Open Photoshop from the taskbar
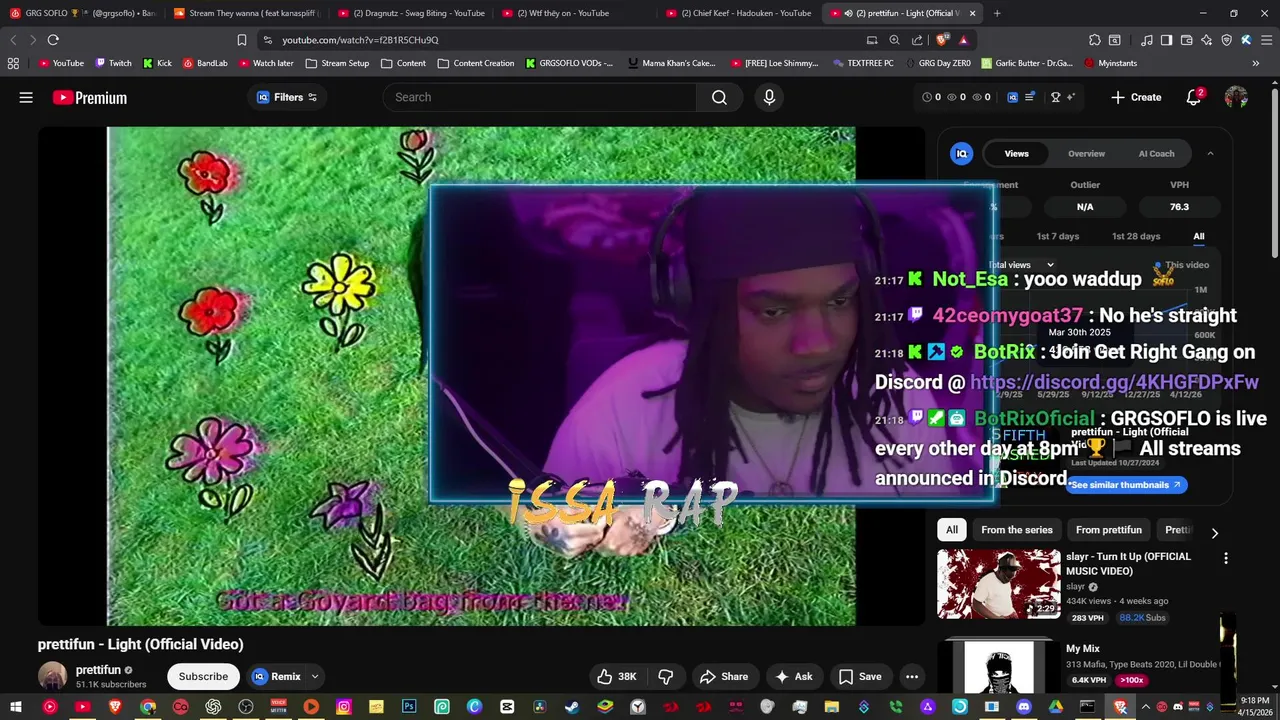The image size is (1280, 720). pos(409,707)
